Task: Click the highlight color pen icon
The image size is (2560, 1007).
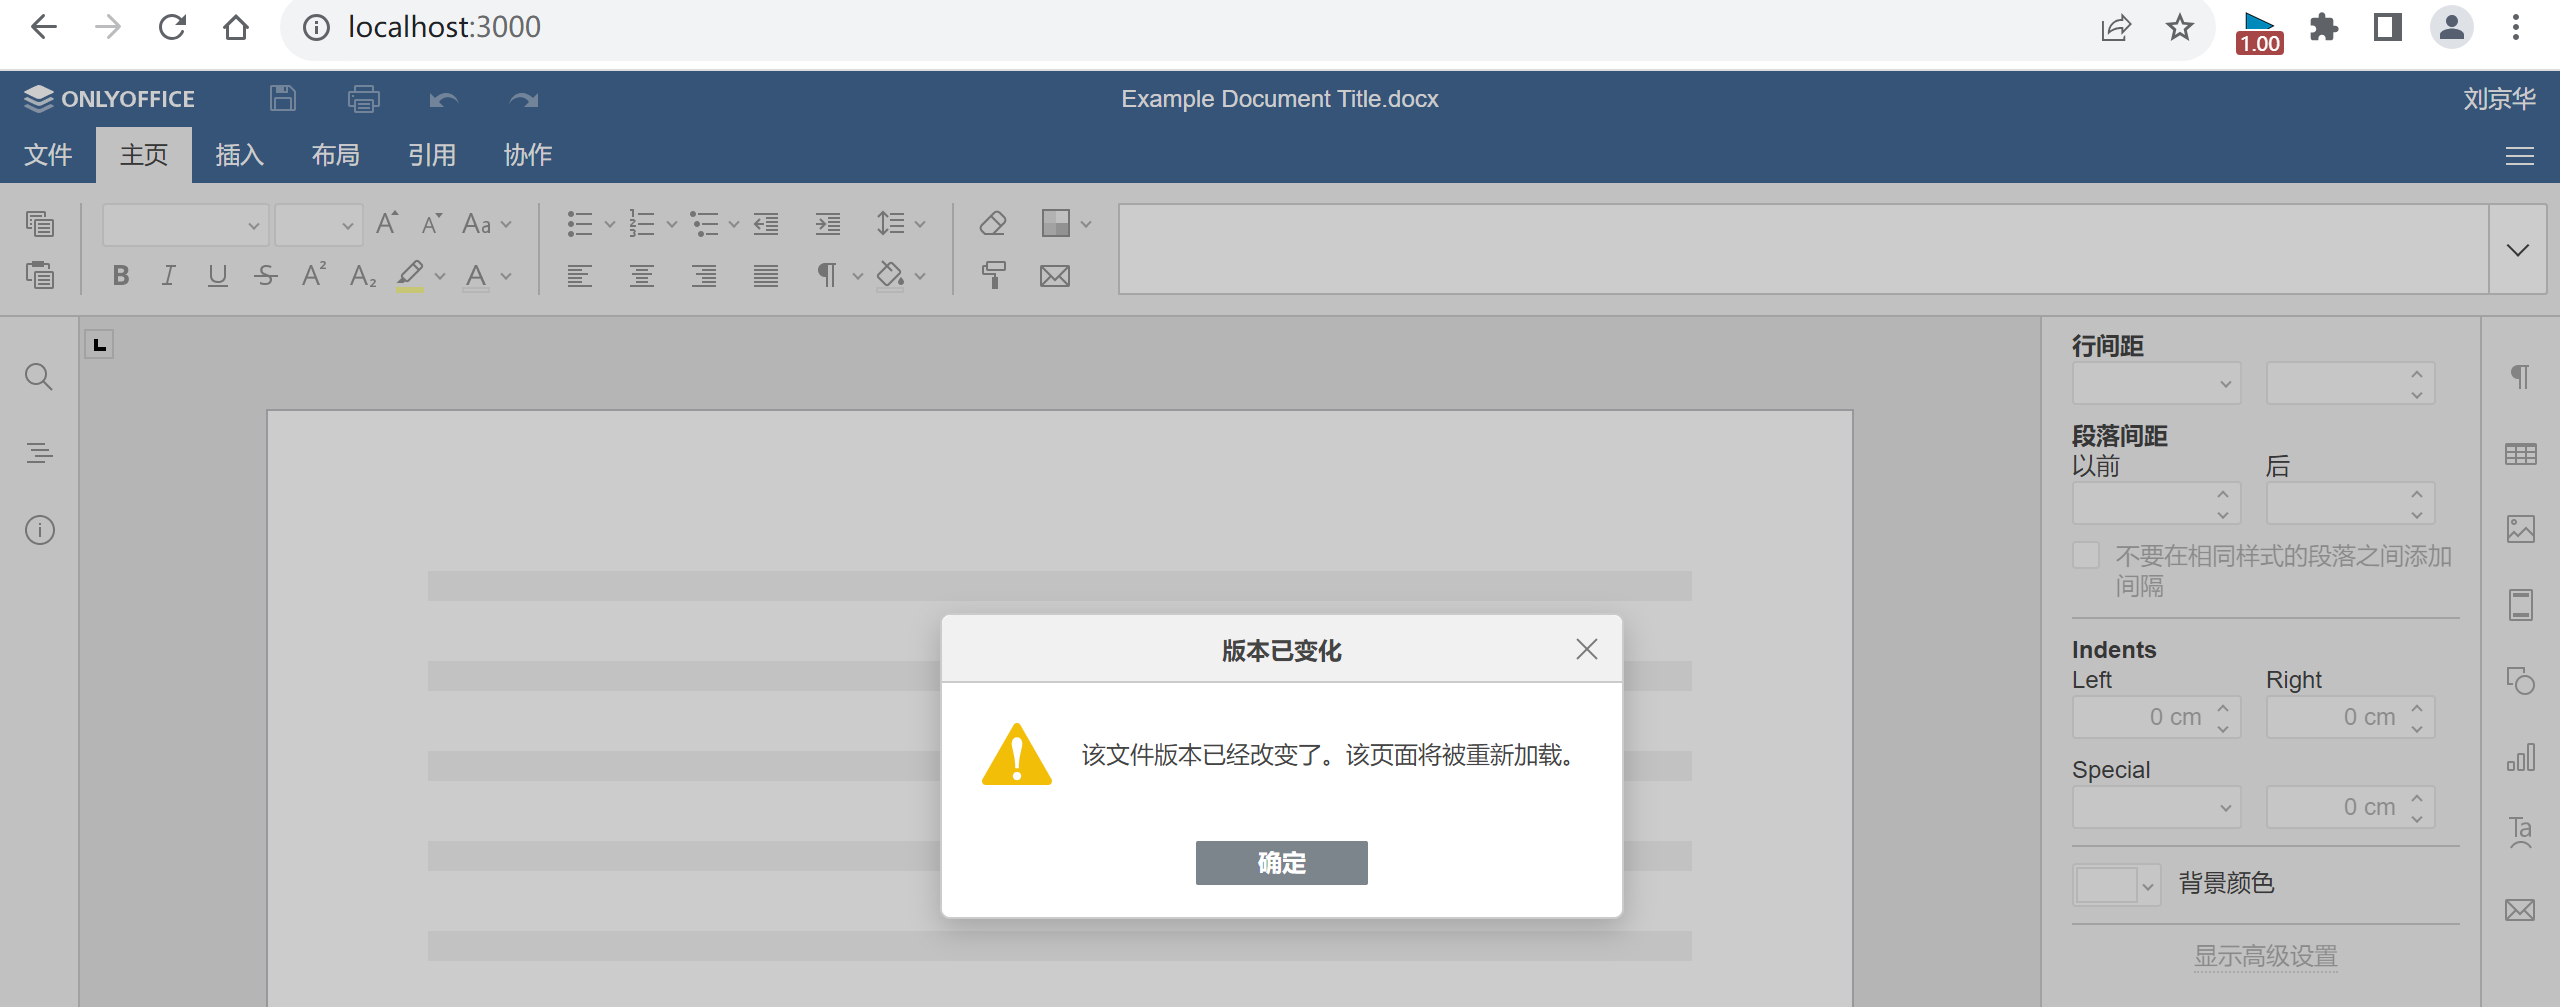Action: point(410,275)
